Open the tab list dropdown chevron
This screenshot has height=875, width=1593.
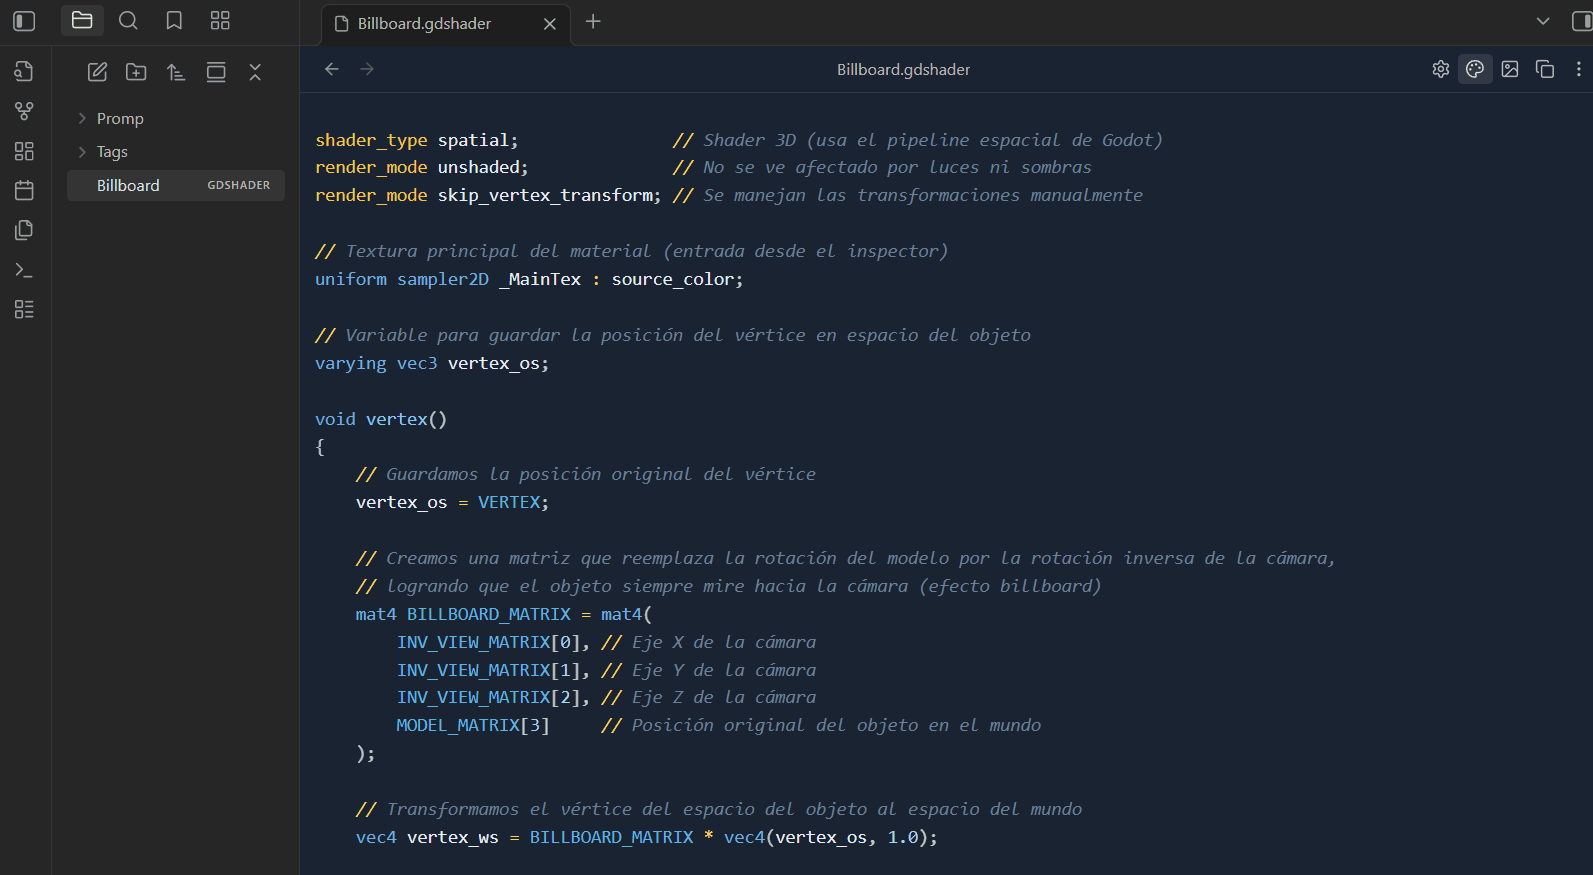[1543, 21]
